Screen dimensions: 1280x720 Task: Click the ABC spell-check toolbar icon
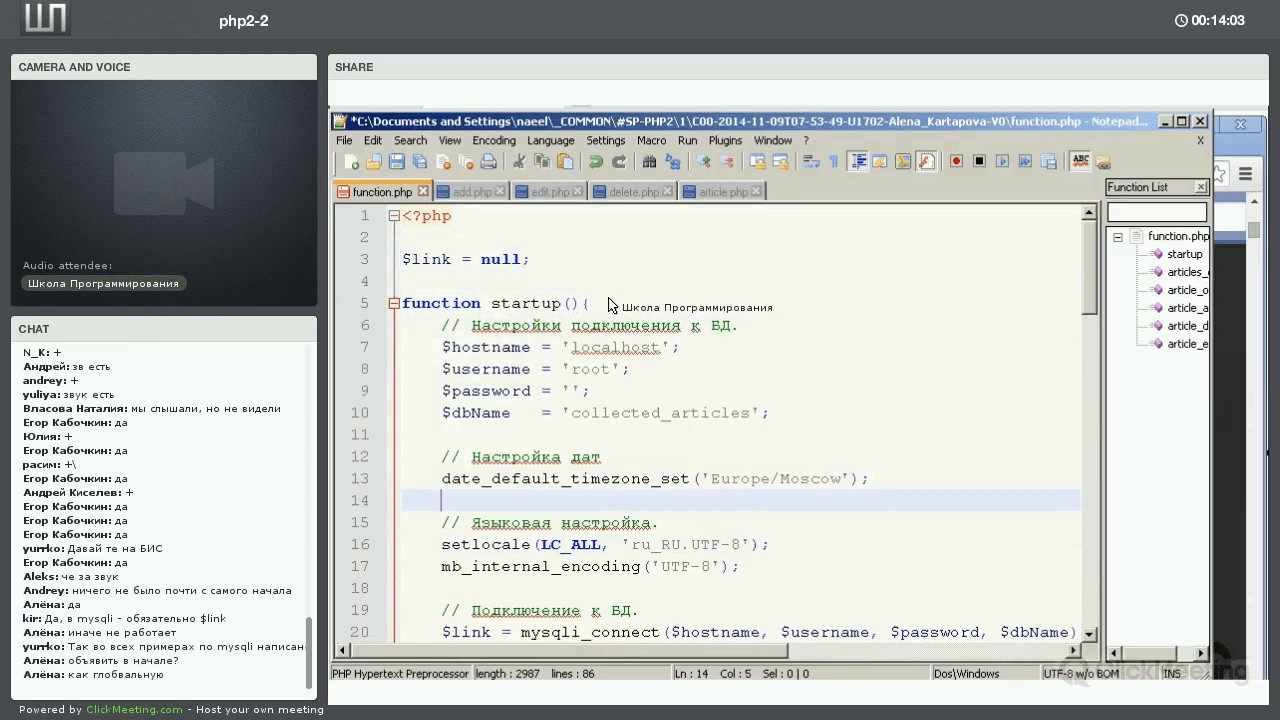[1080, 162]
